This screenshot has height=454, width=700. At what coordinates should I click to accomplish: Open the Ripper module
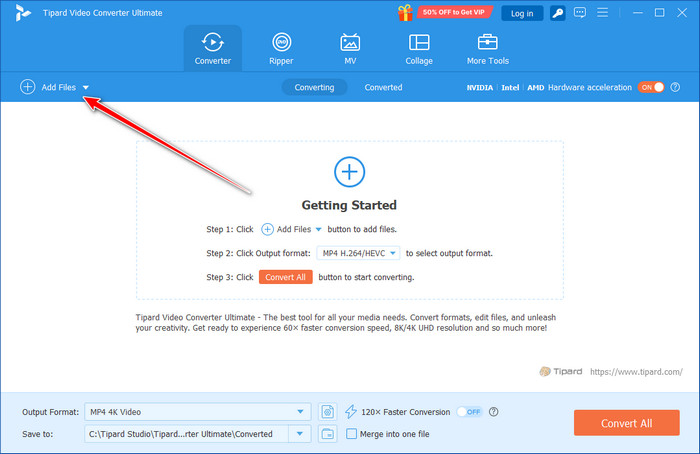click(x=282, y=49)
